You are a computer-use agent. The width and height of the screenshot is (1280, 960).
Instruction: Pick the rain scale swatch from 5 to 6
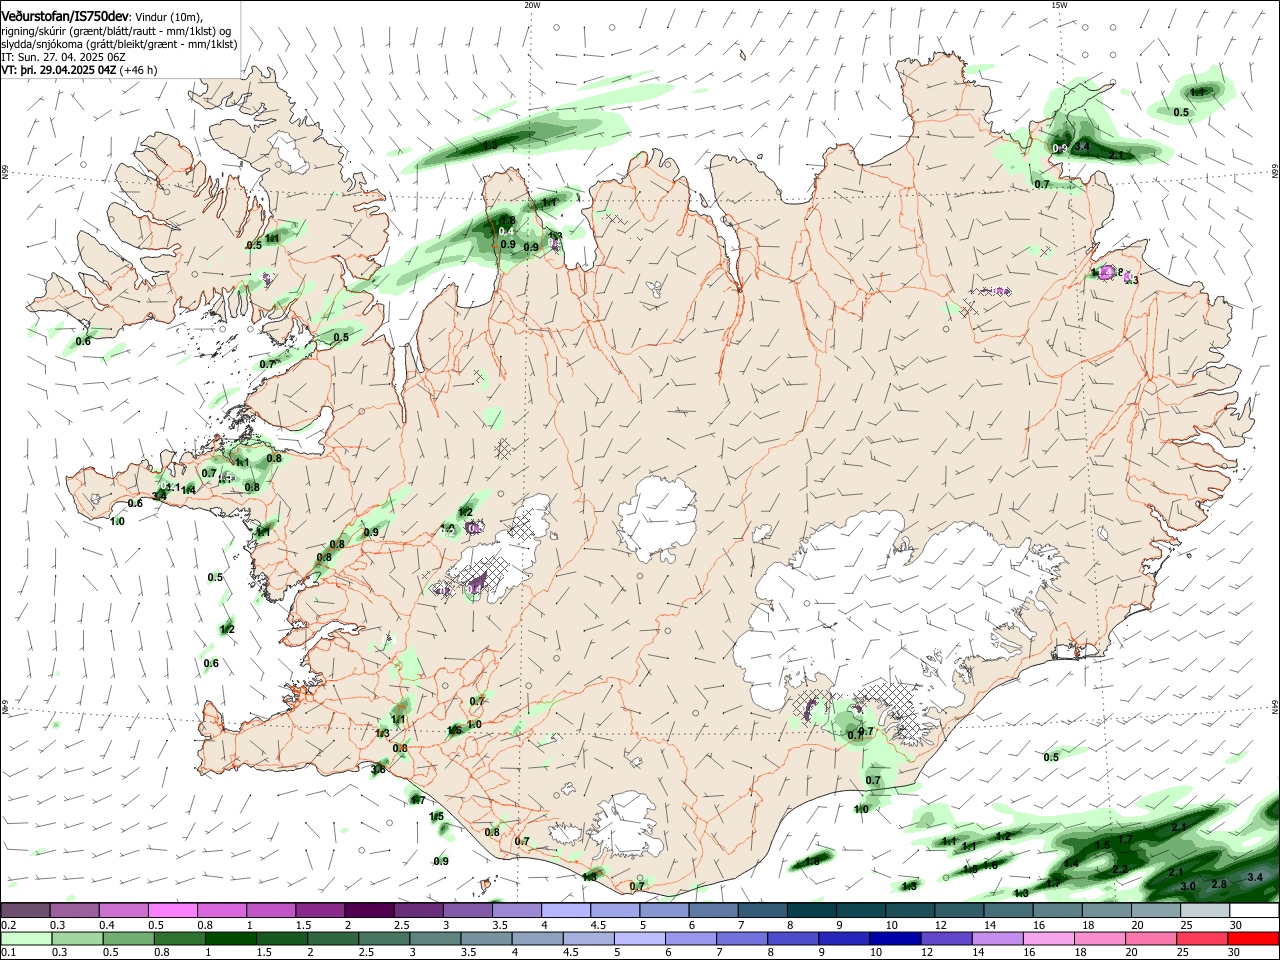point(639,938)
